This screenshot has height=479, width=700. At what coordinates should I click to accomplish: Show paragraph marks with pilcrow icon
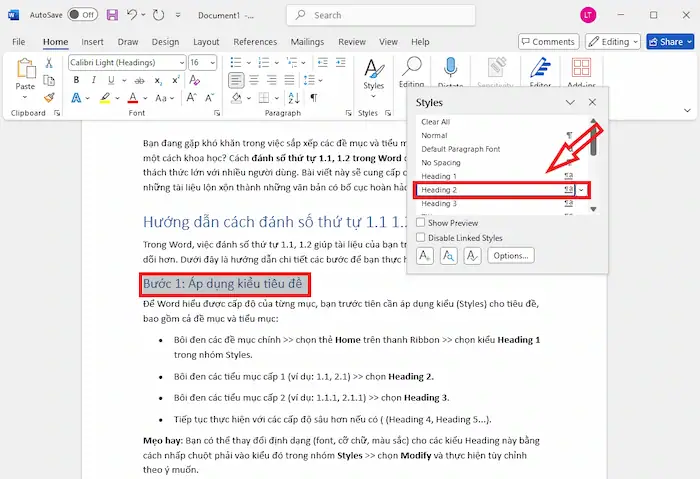pyautogui.click(x=313, y=97)
